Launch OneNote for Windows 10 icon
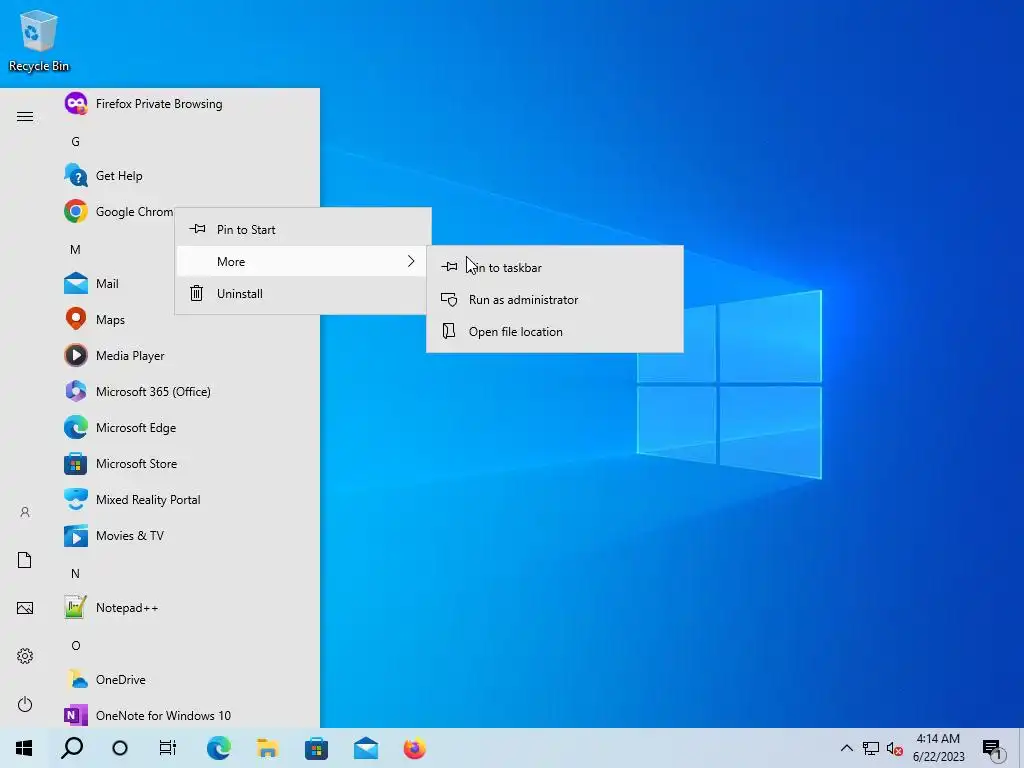The height and width of the screenshot is (768, 1024). 76,715
